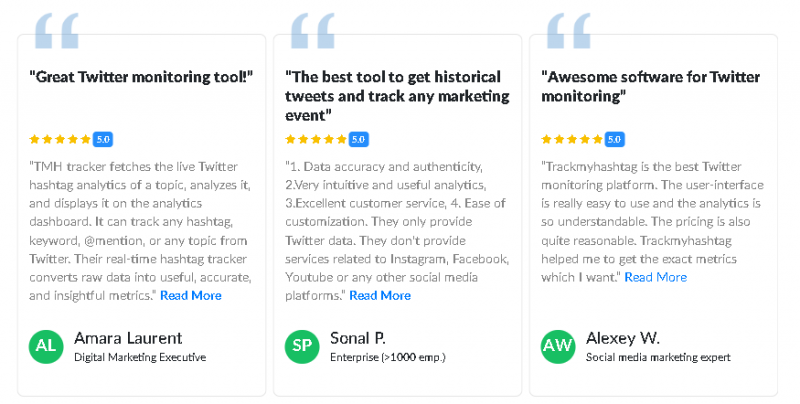Click the quote mark icon above second testimonial
This screenshot has height=404, width=800.
point(312,31)
